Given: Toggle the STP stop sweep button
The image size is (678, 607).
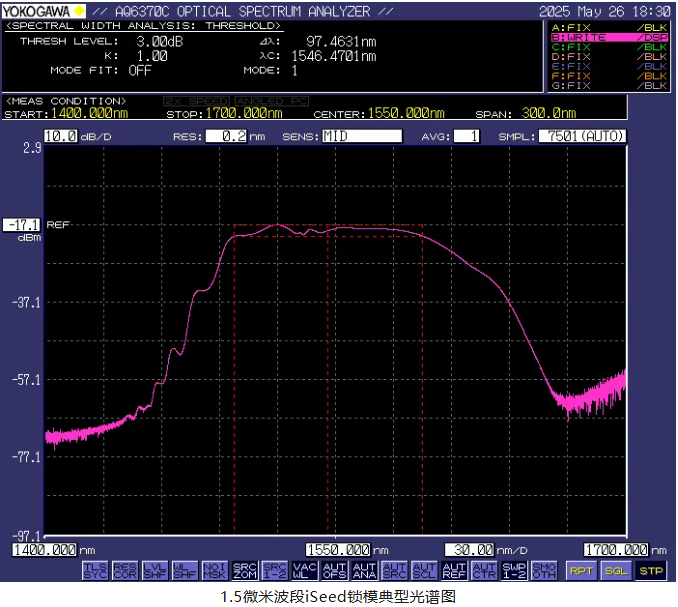Looking at the screenshot, I should point(651,570).
